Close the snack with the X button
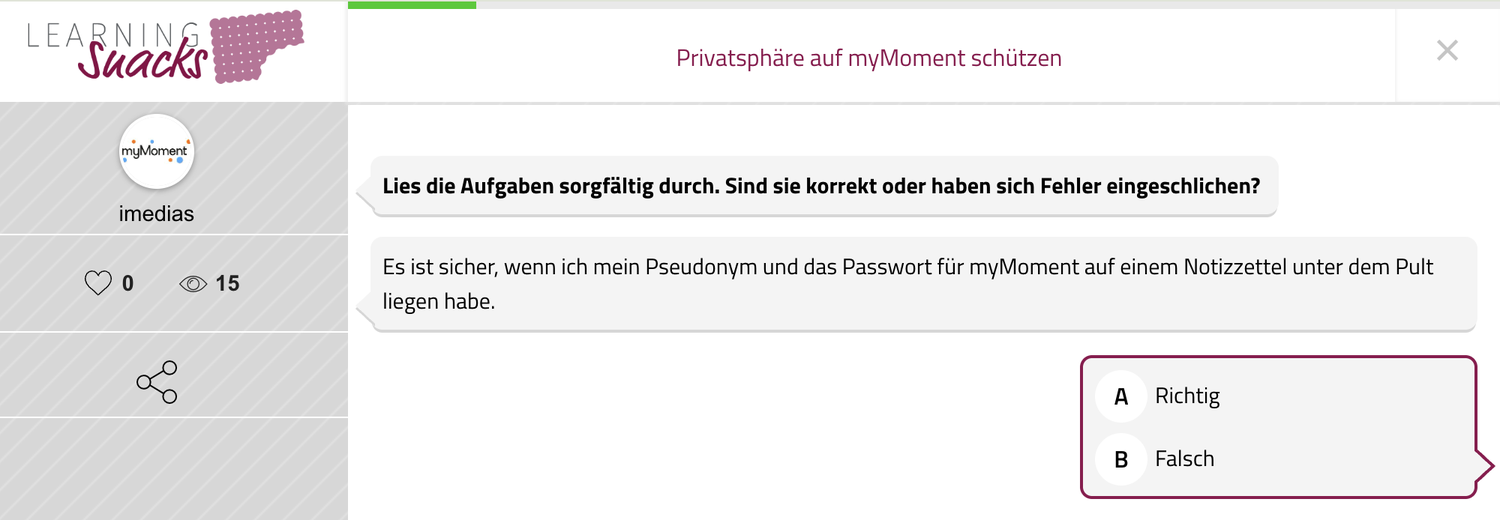1500x520 pixels. [x=1447, y=51]
